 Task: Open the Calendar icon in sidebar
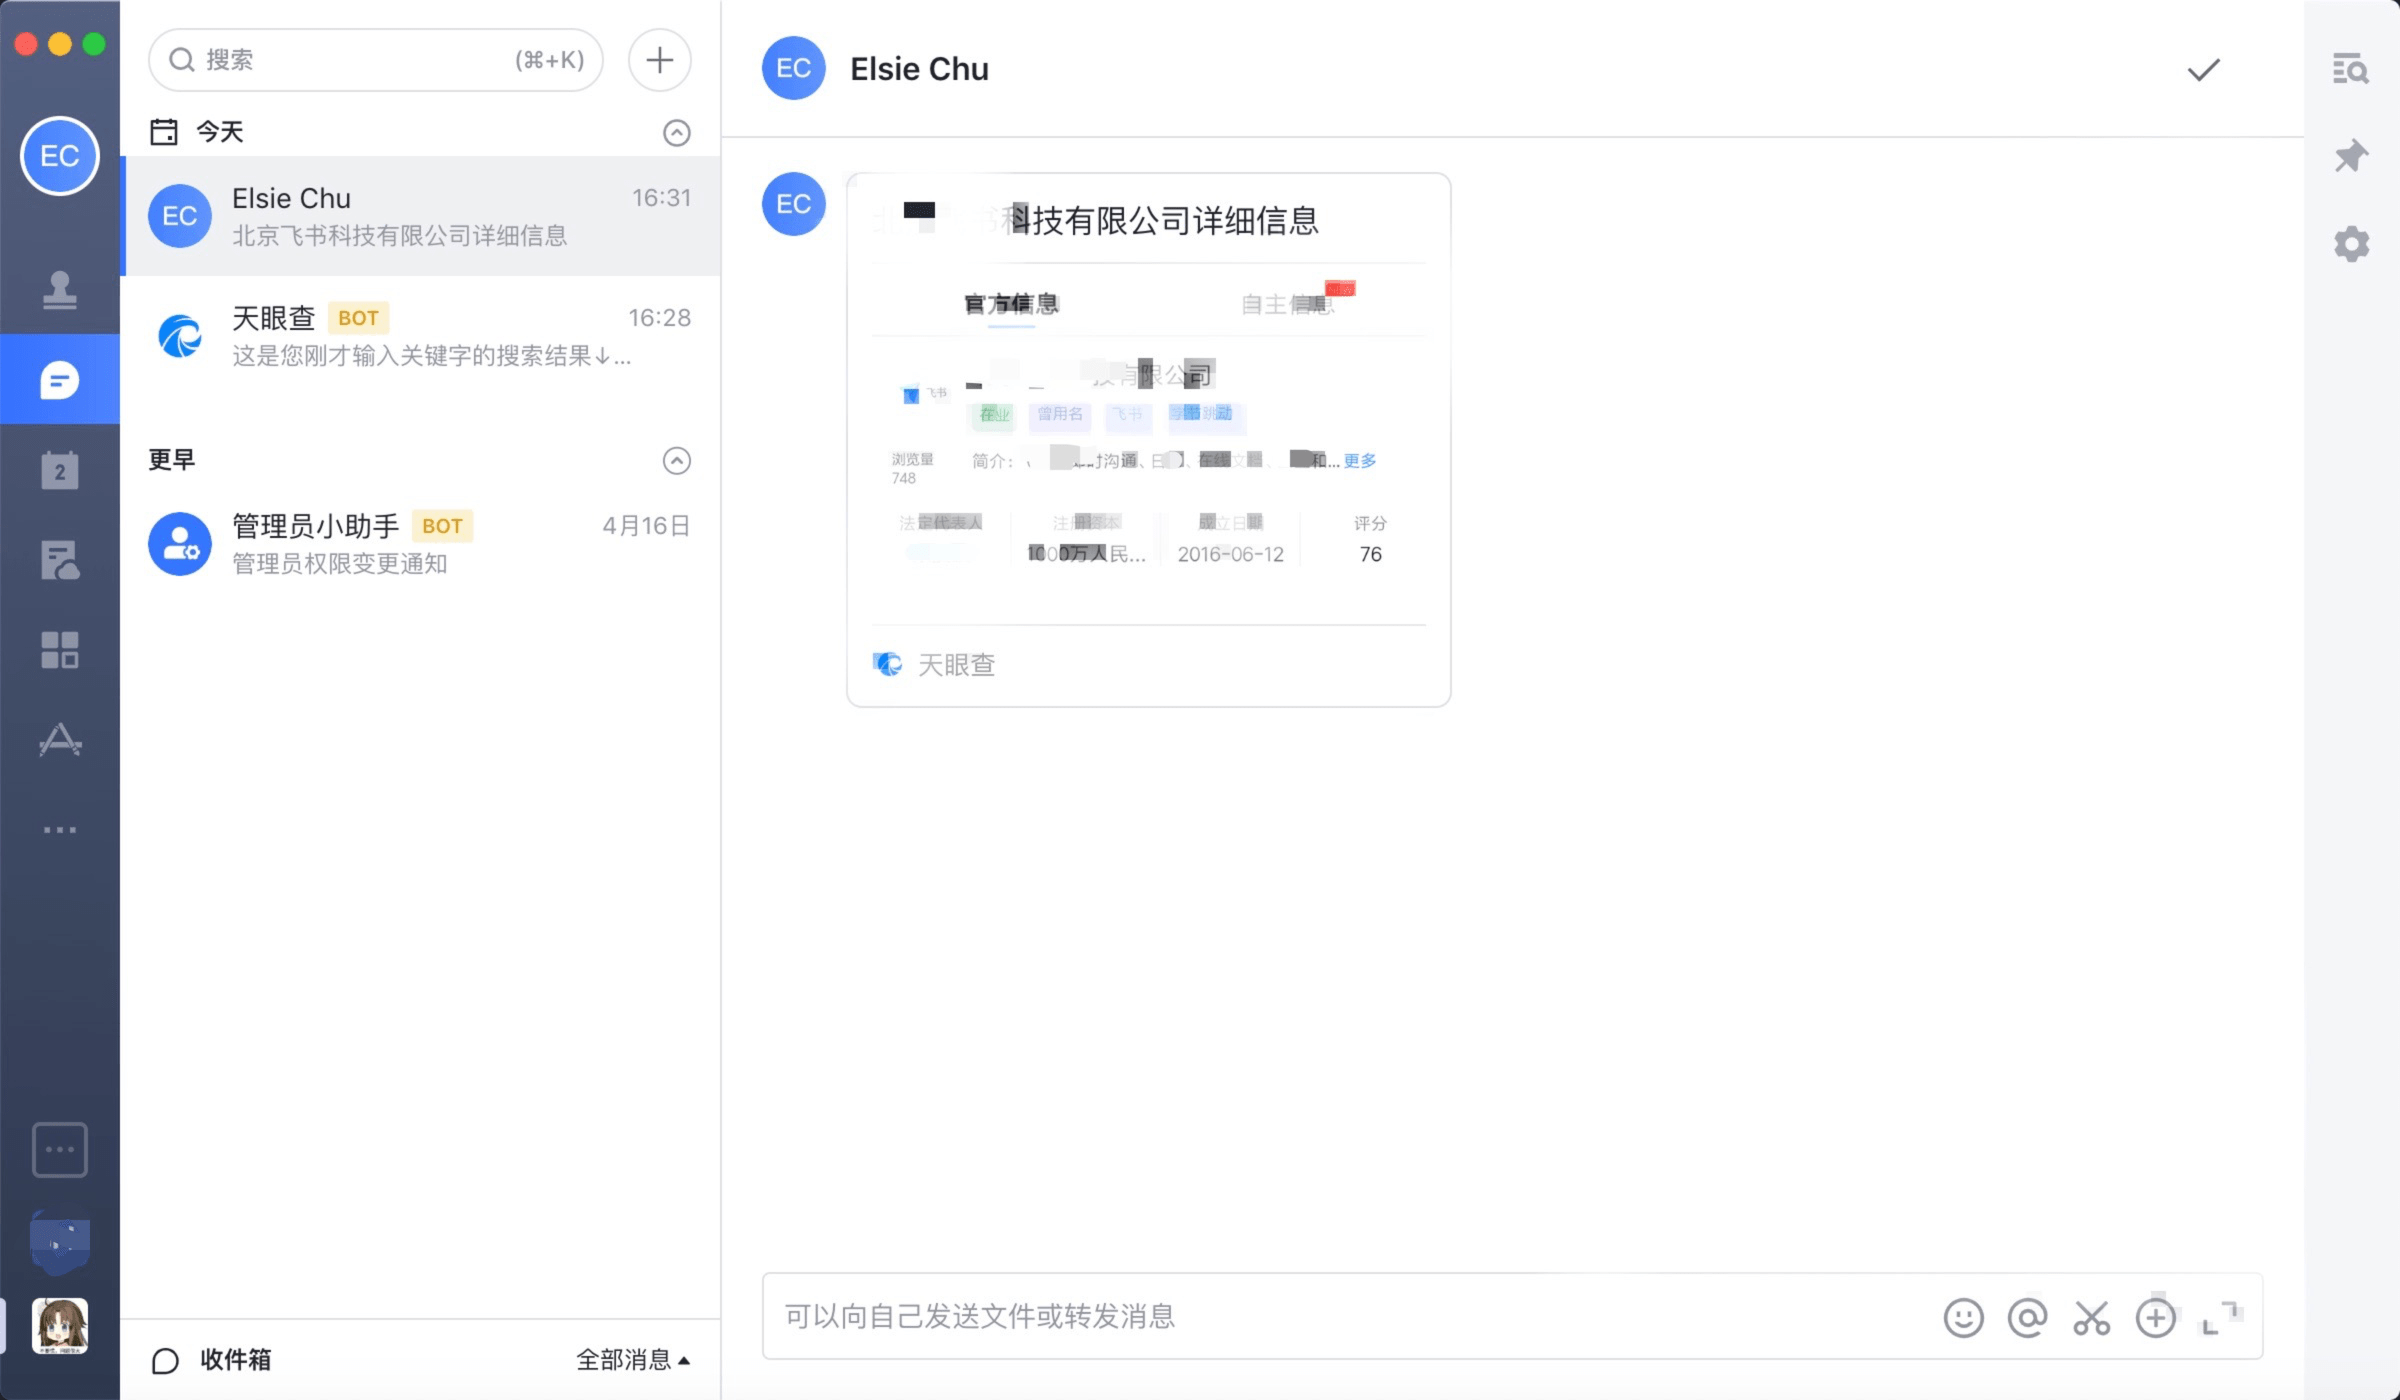pos(60,470)
